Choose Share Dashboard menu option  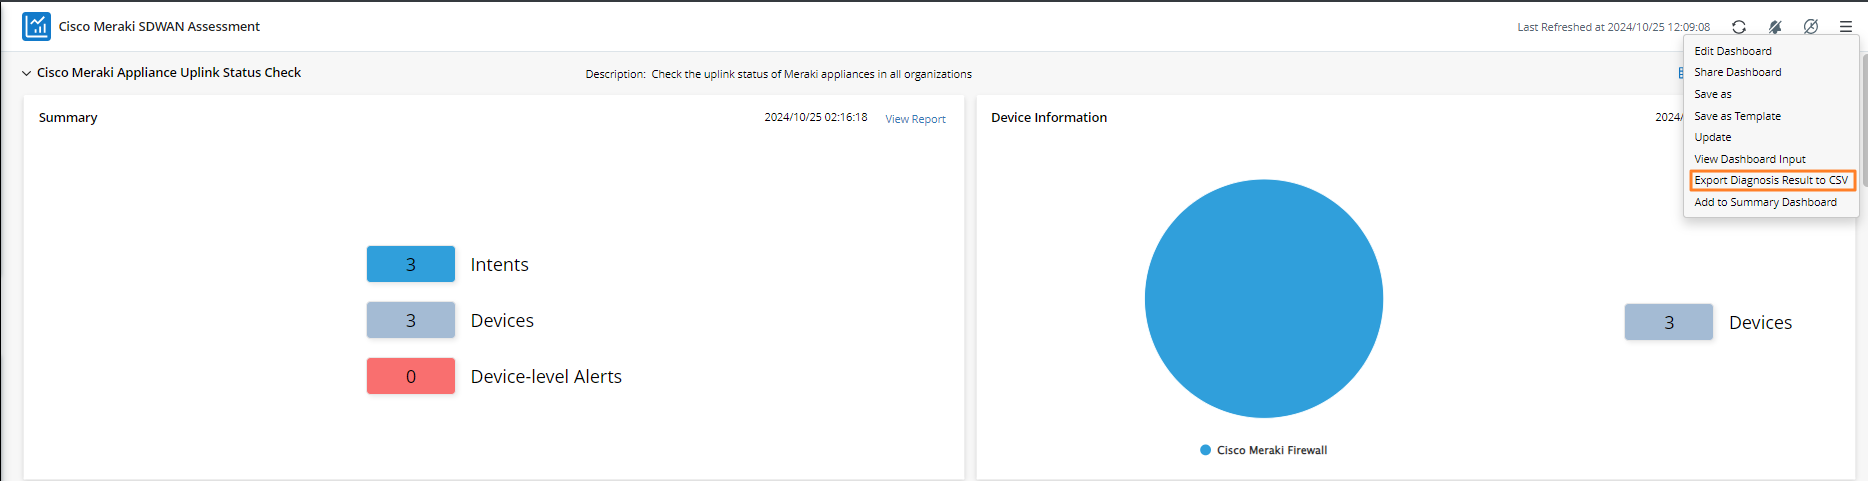[x=1737, y=72]
